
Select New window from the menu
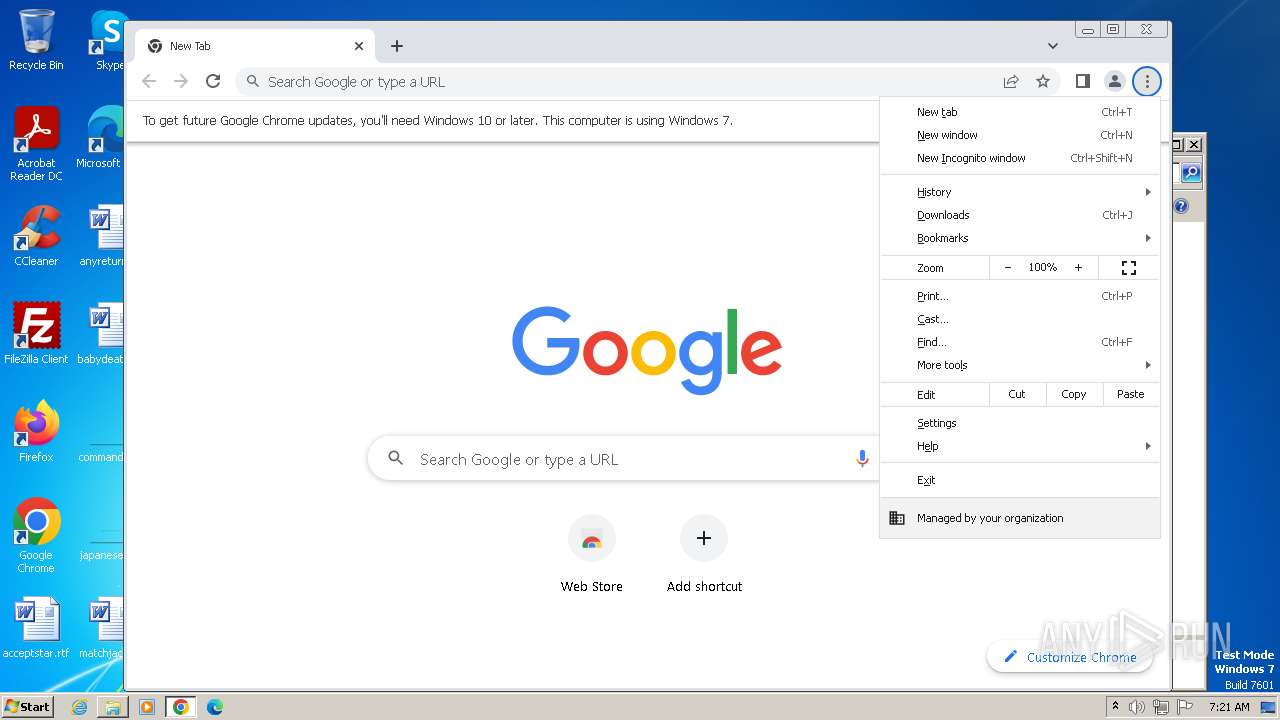(1020, 135)
